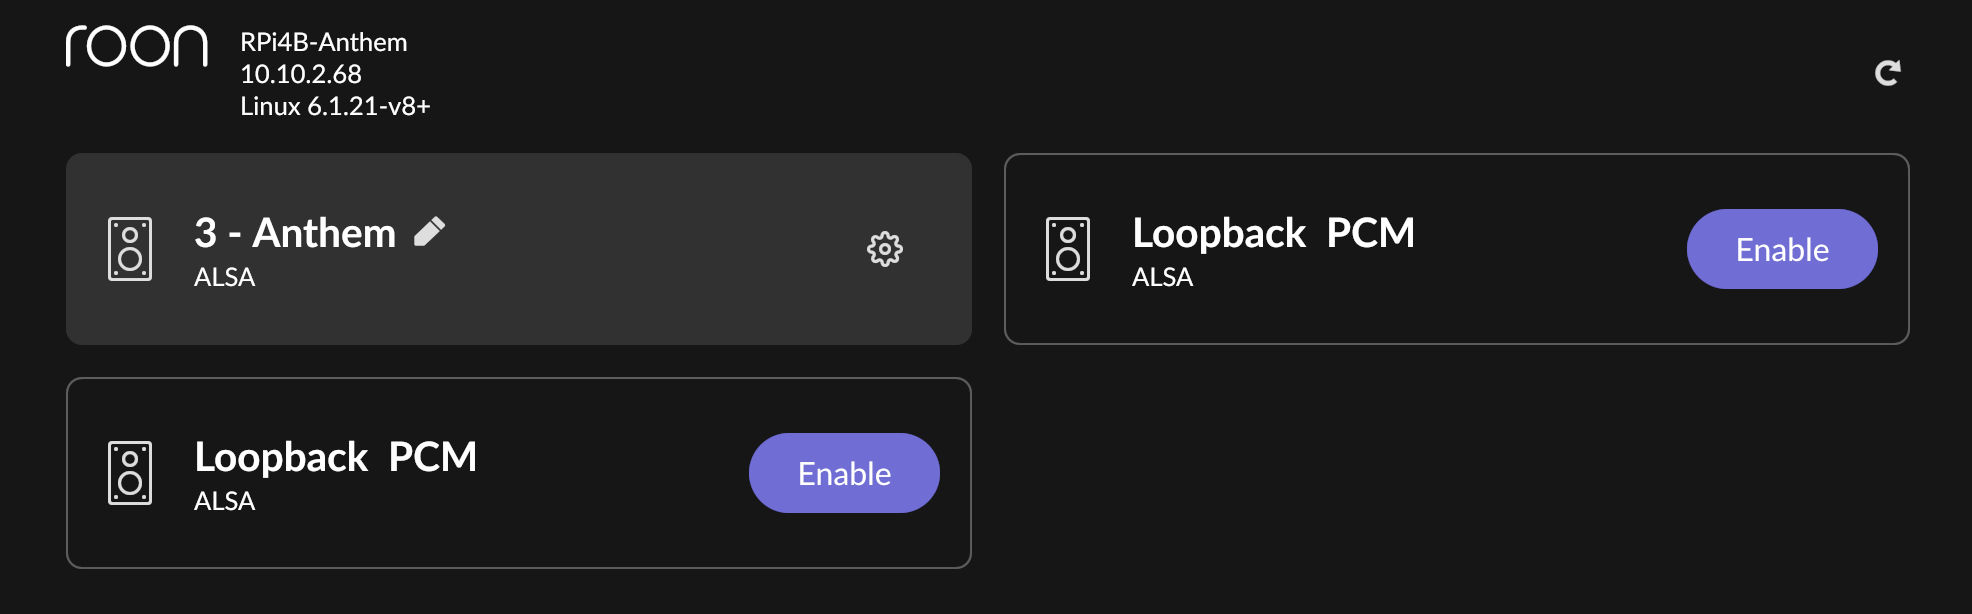Viewport: 1972px width, 614px height.
Task: Select the 3 - Anthem device title
Action: point(295,233)
